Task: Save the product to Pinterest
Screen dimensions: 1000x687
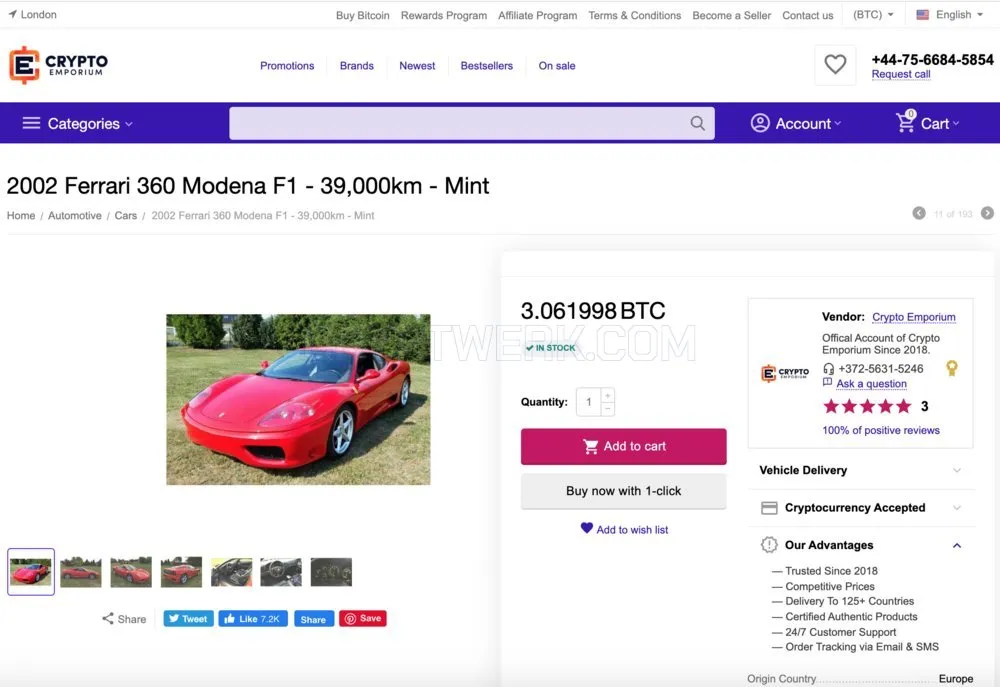Action: click(363, 619)
